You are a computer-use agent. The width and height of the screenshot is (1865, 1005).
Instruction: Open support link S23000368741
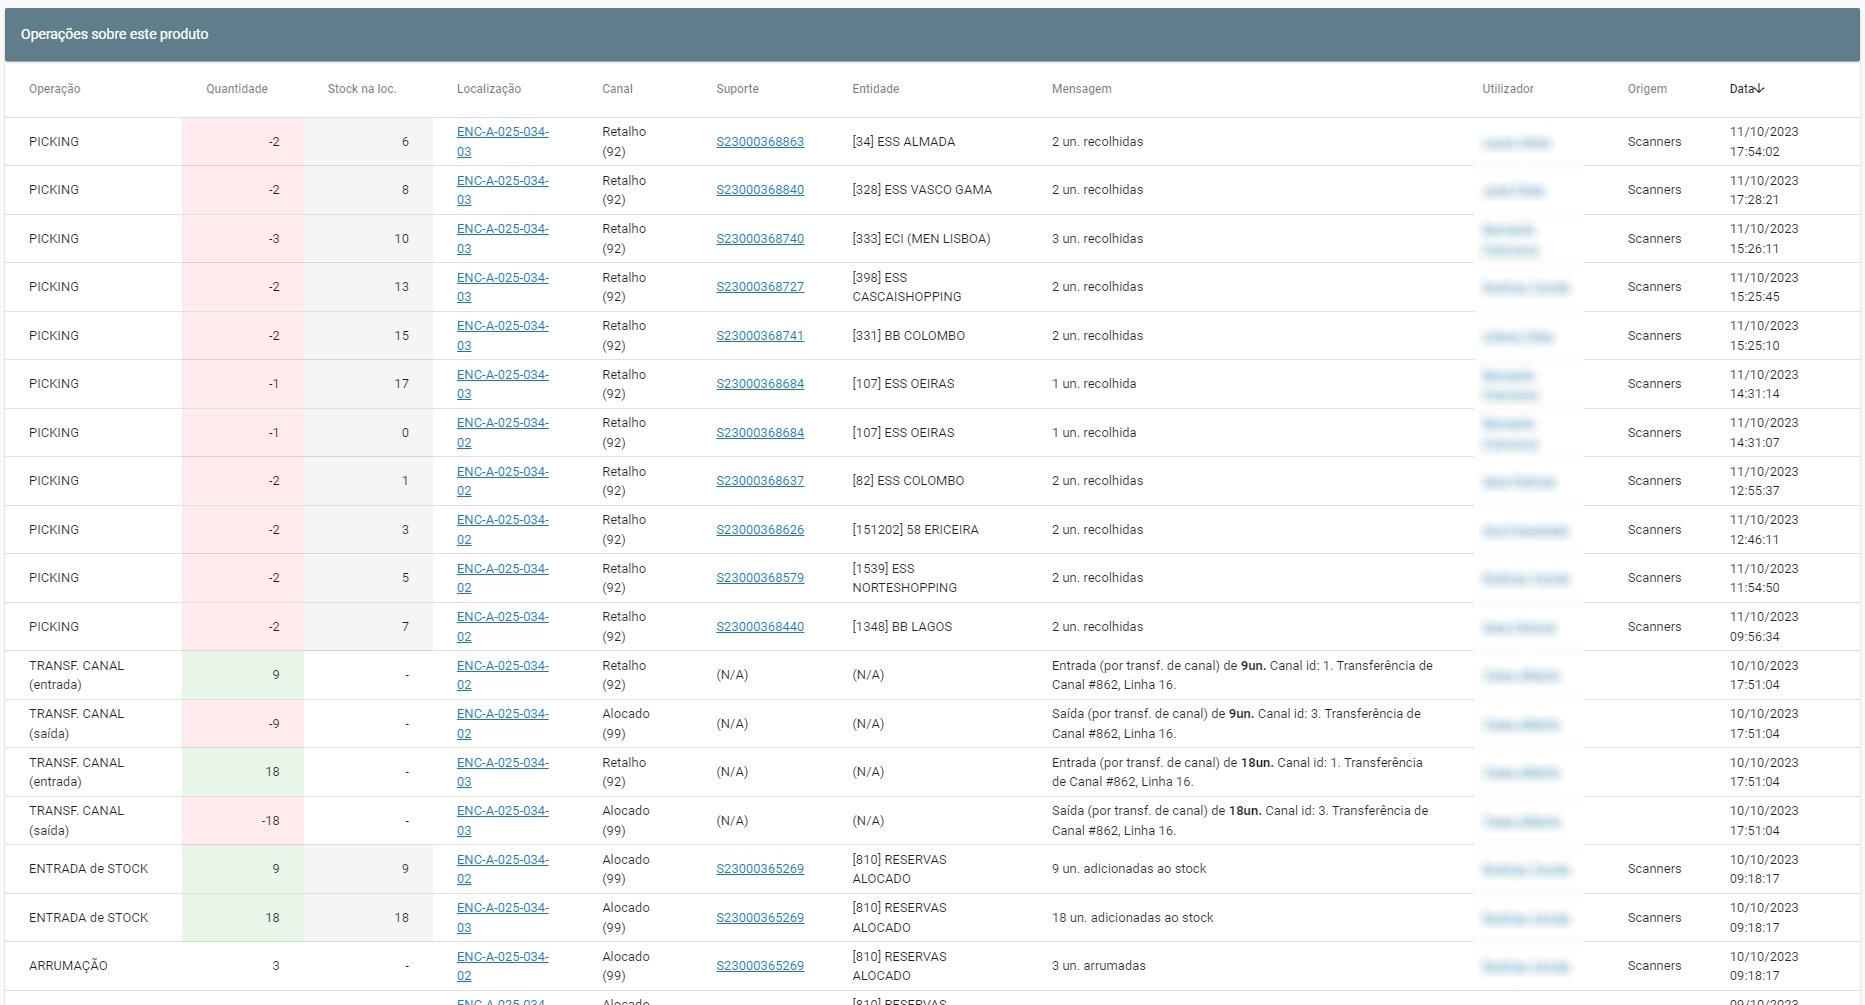(x=760, y=336)
